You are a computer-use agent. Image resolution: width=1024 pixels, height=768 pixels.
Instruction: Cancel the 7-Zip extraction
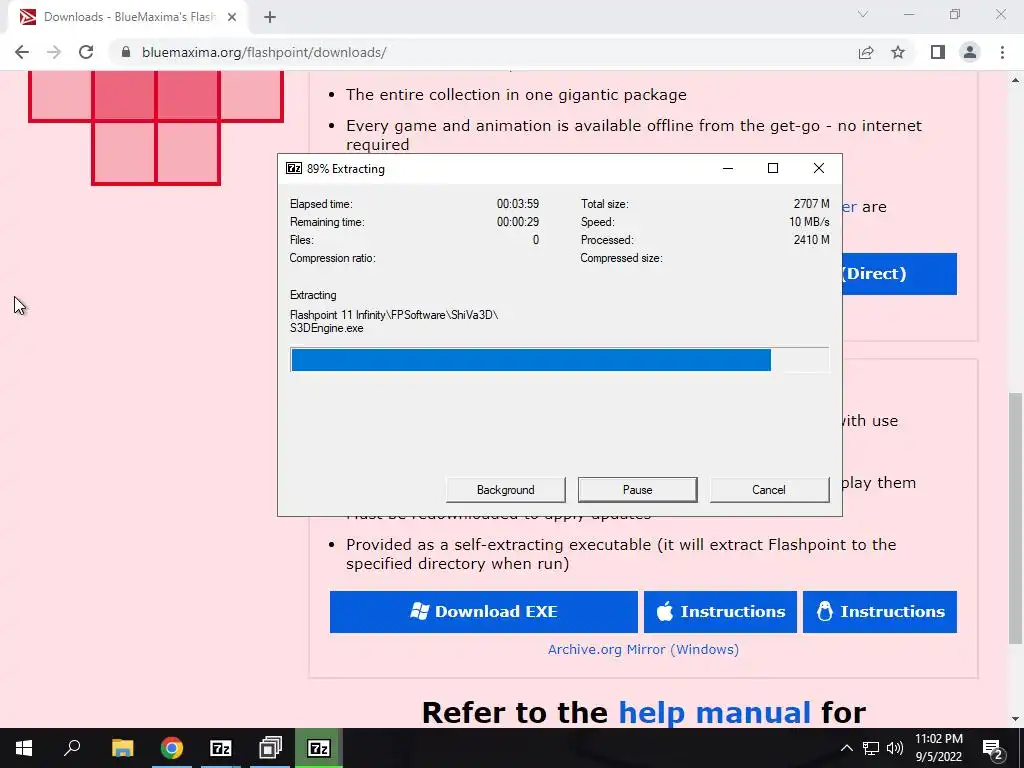769,490
